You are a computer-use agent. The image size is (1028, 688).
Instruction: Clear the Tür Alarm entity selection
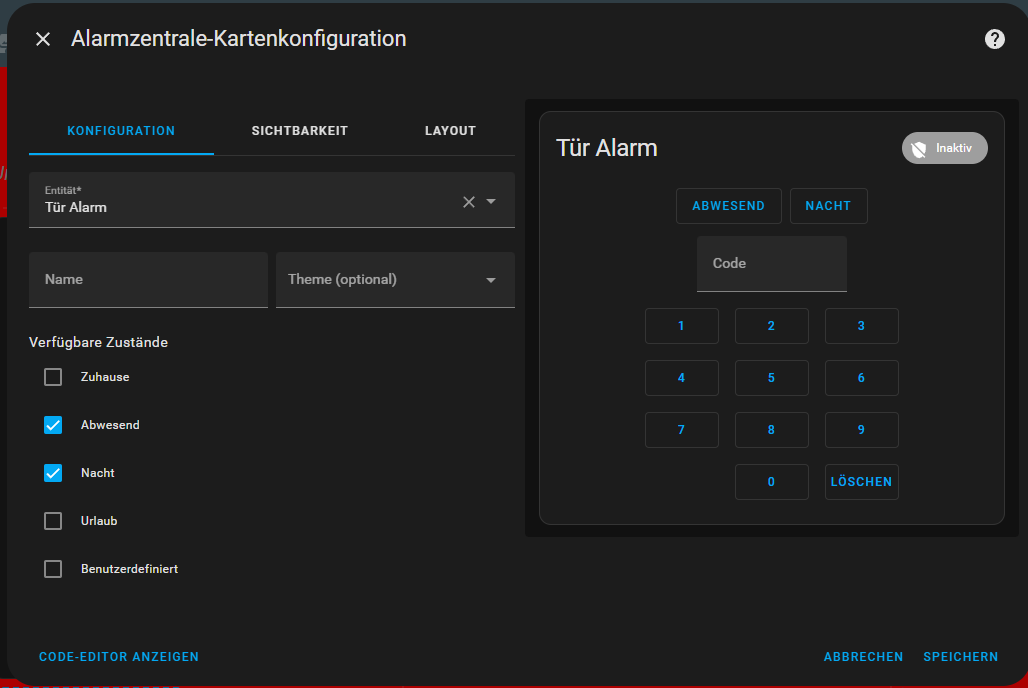pos(468,202)
